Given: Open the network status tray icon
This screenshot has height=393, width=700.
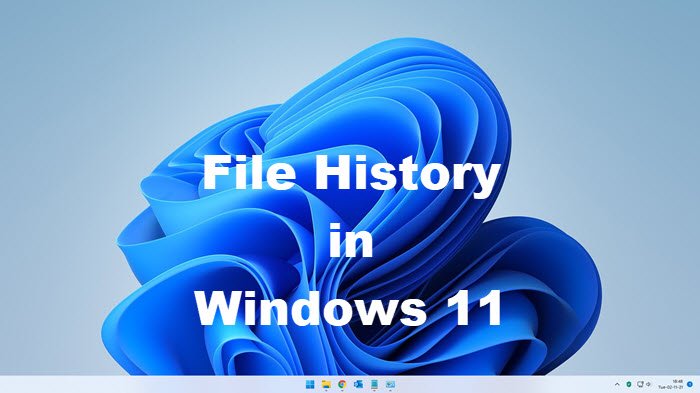Looking at the screenshot, I should click(640, 384).
